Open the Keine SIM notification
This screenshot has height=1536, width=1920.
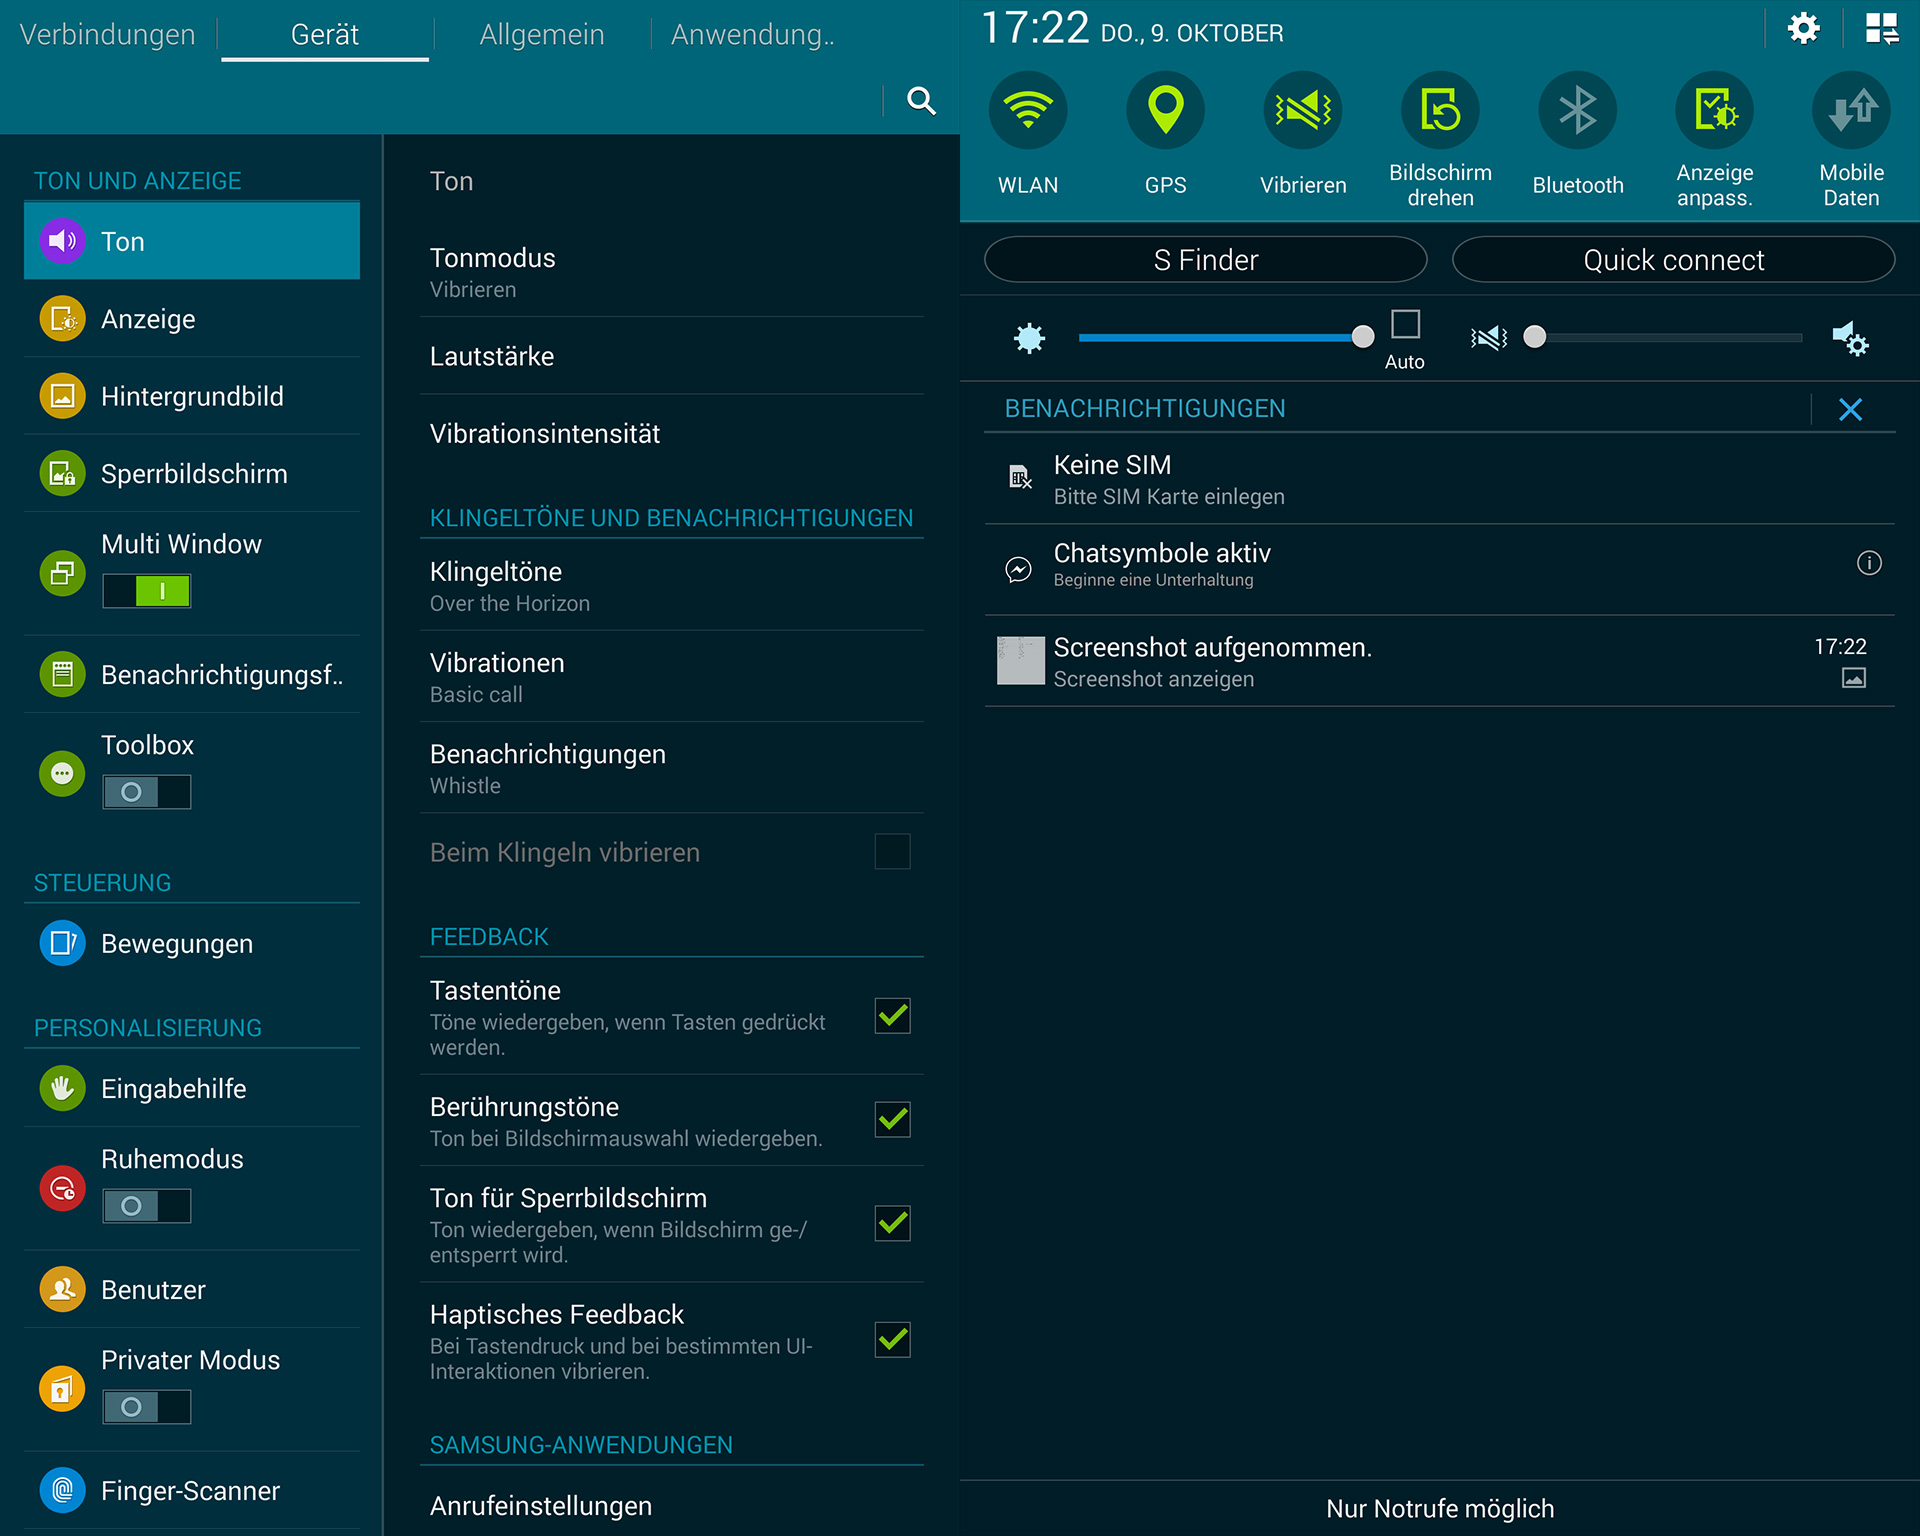pos(1440,479)
